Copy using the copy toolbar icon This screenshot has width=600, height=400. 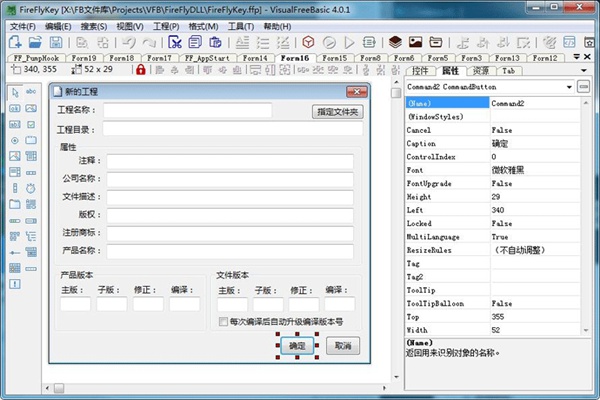pyautogui.click(x=195, y=42)
